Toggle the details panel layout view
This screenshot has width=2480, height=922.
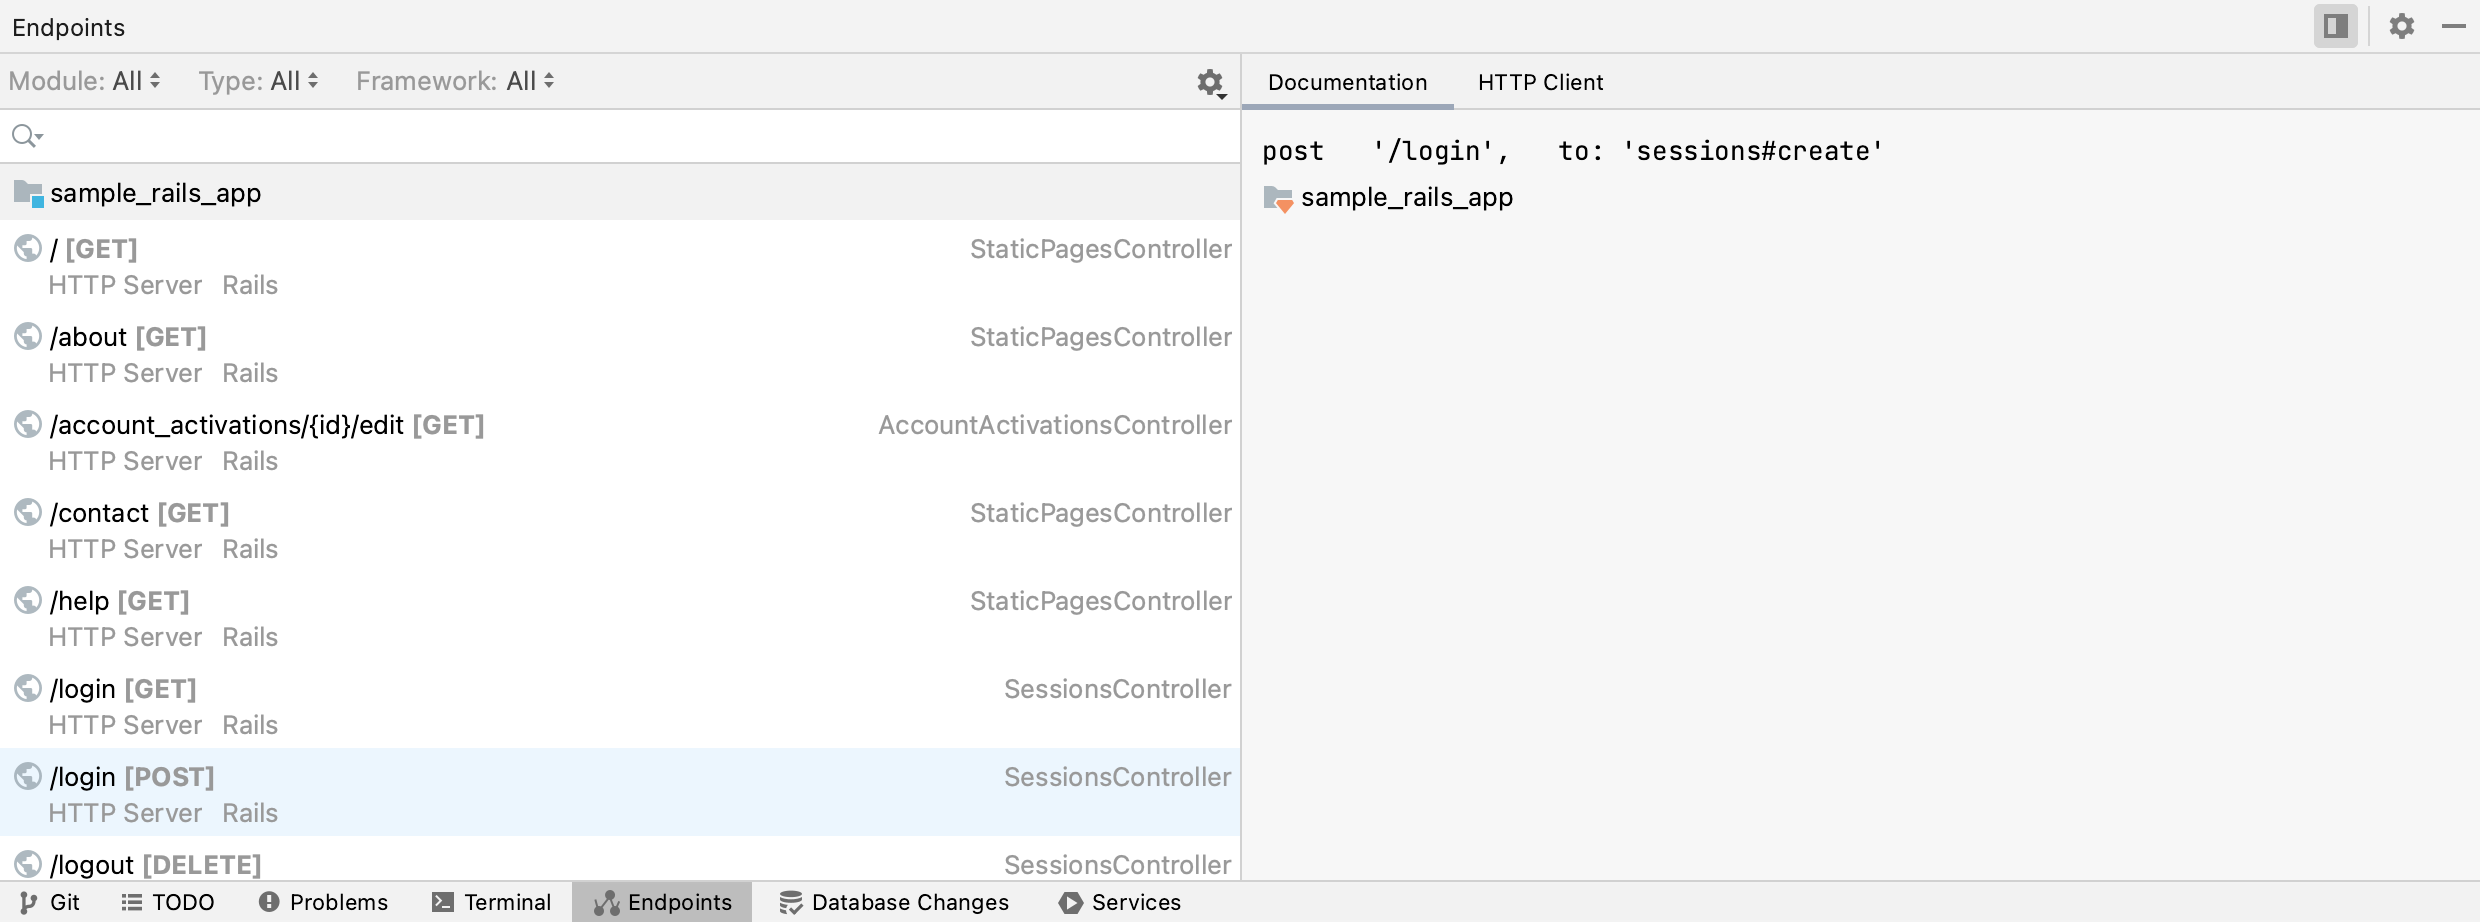(2335, 26)
